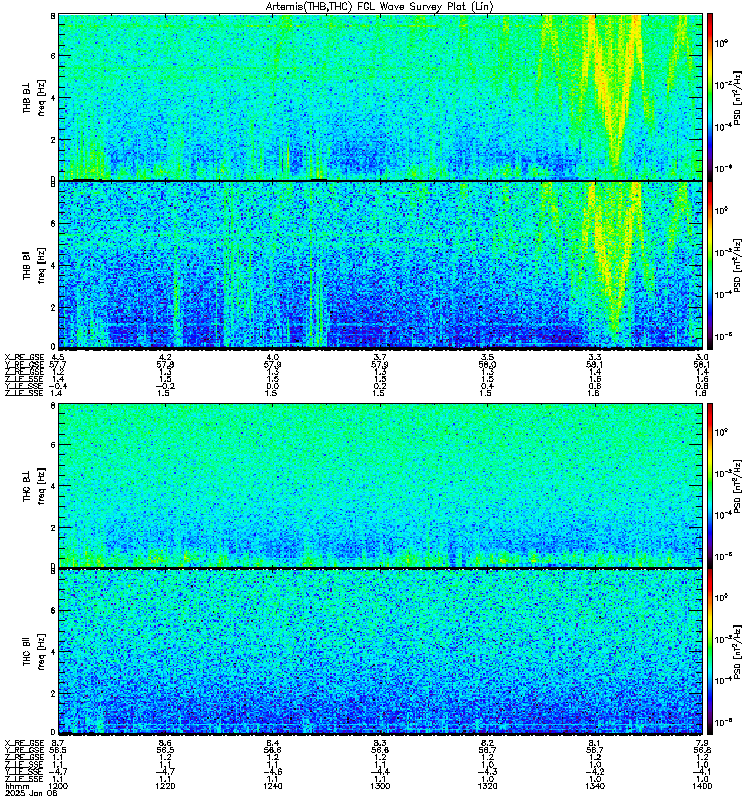Click the 'THB B⊥ freq [Hz]' axis label
The width and height of the screenshot is (750, 800).
point(34,97)
